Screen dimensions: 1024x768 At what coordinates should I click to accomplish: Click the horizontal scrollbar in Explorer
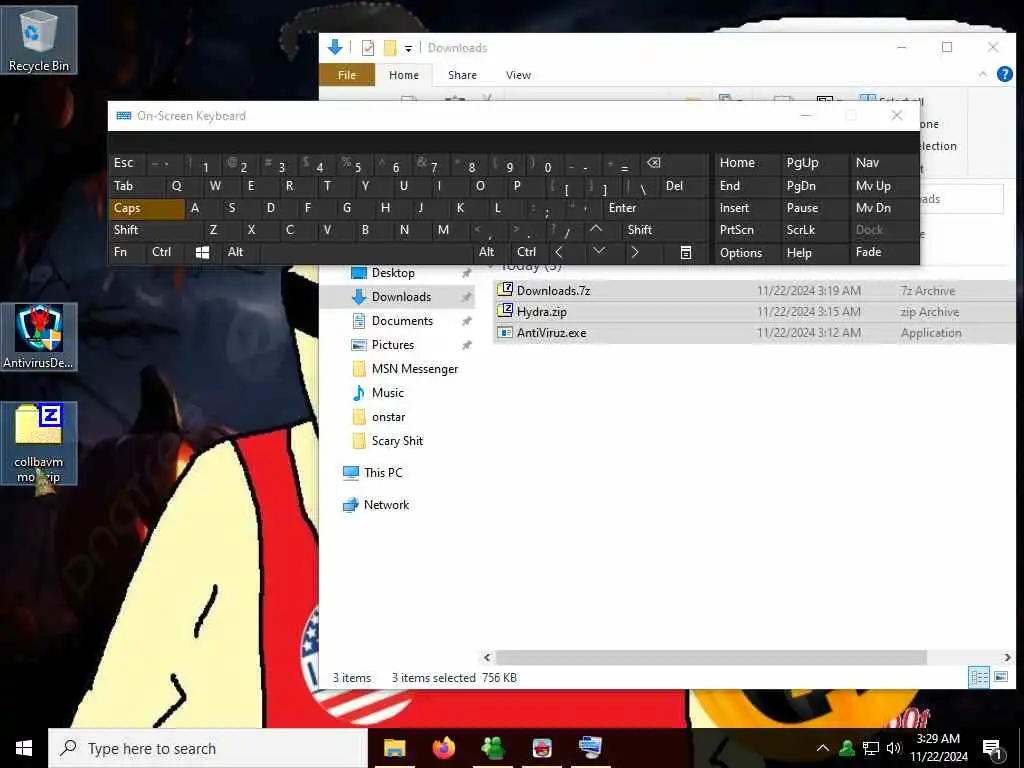click(711, 657)
